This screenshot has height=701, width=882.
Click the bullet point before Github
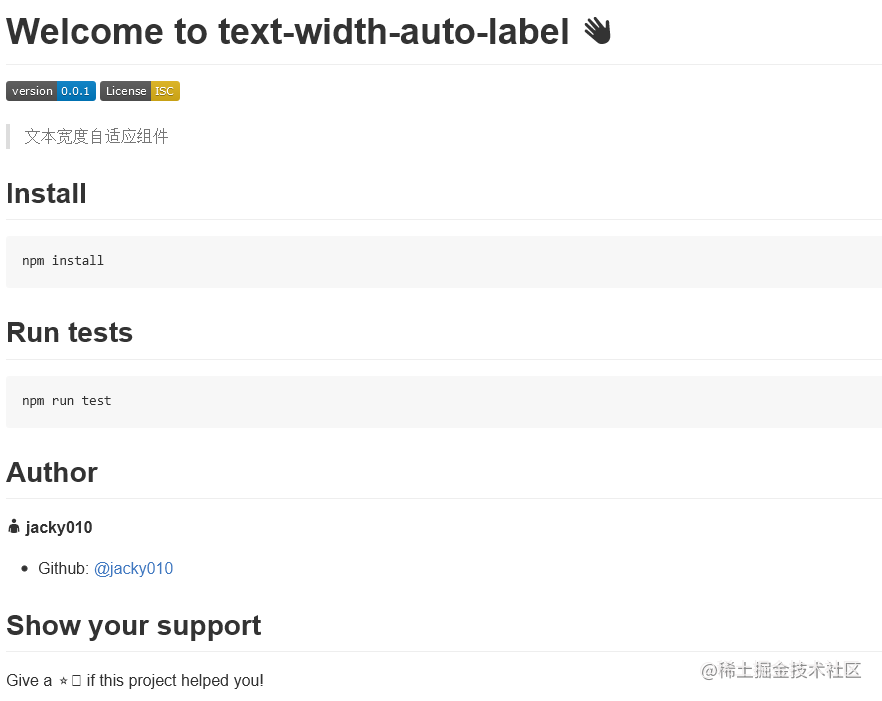point(24,569)
